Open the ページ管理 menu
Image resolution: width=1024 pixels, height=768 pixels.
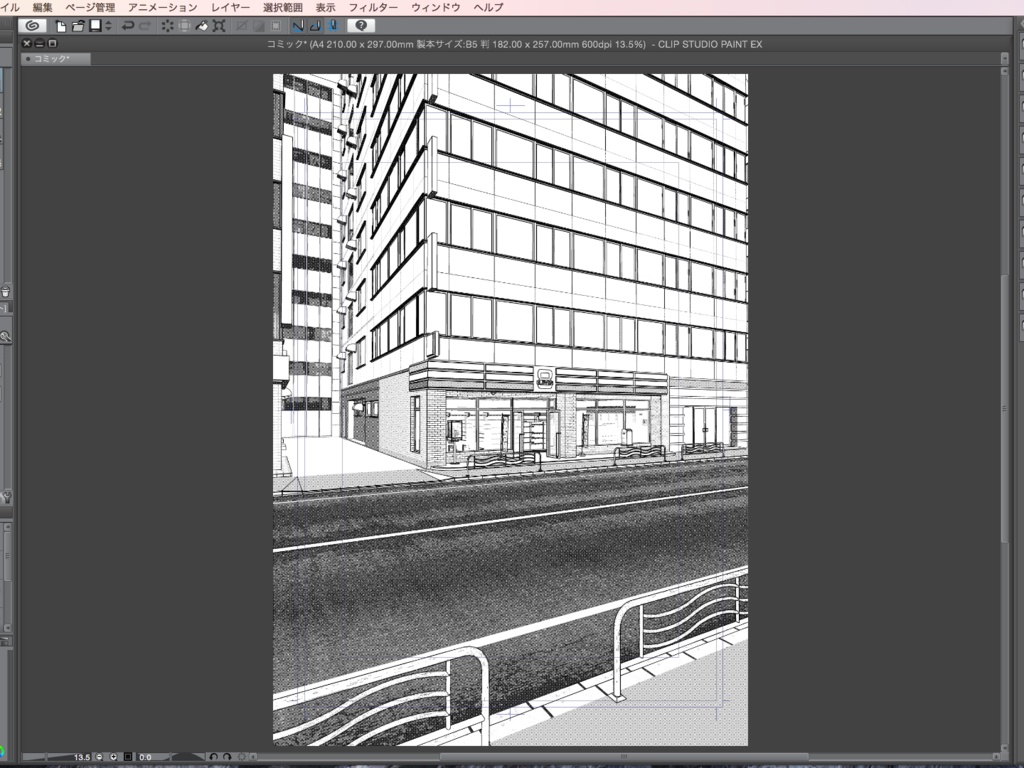90,7
